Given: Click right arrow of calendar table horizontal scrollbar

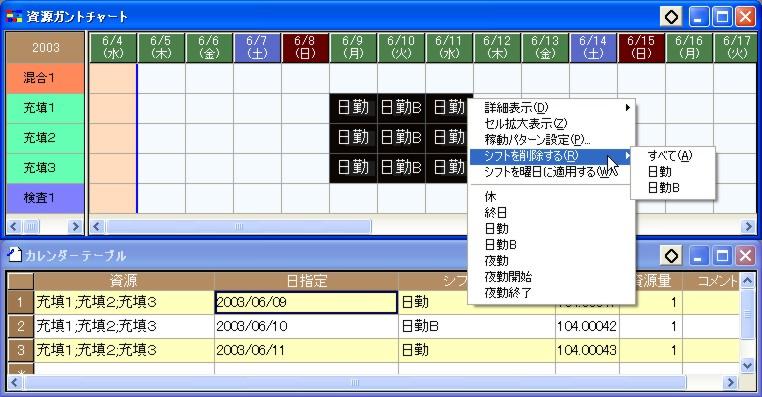Looking at the screenshot, I should click(x=730, y=383).
